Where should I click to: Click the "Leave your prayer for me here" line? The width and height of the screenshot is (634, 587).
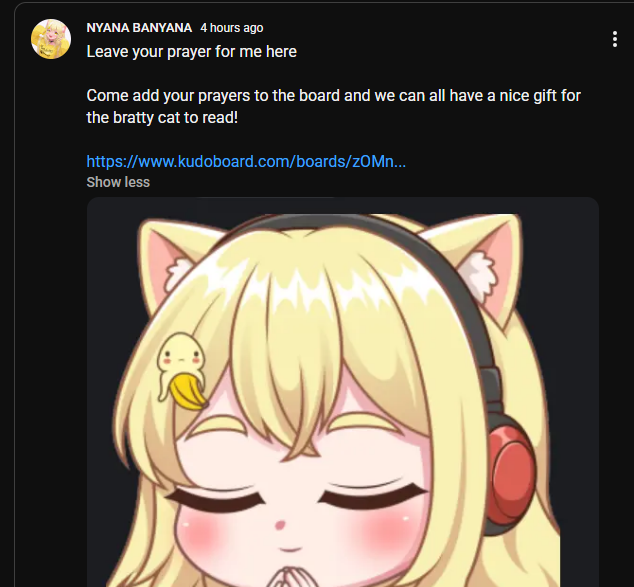pyautogui.click(x=192, y=52)
